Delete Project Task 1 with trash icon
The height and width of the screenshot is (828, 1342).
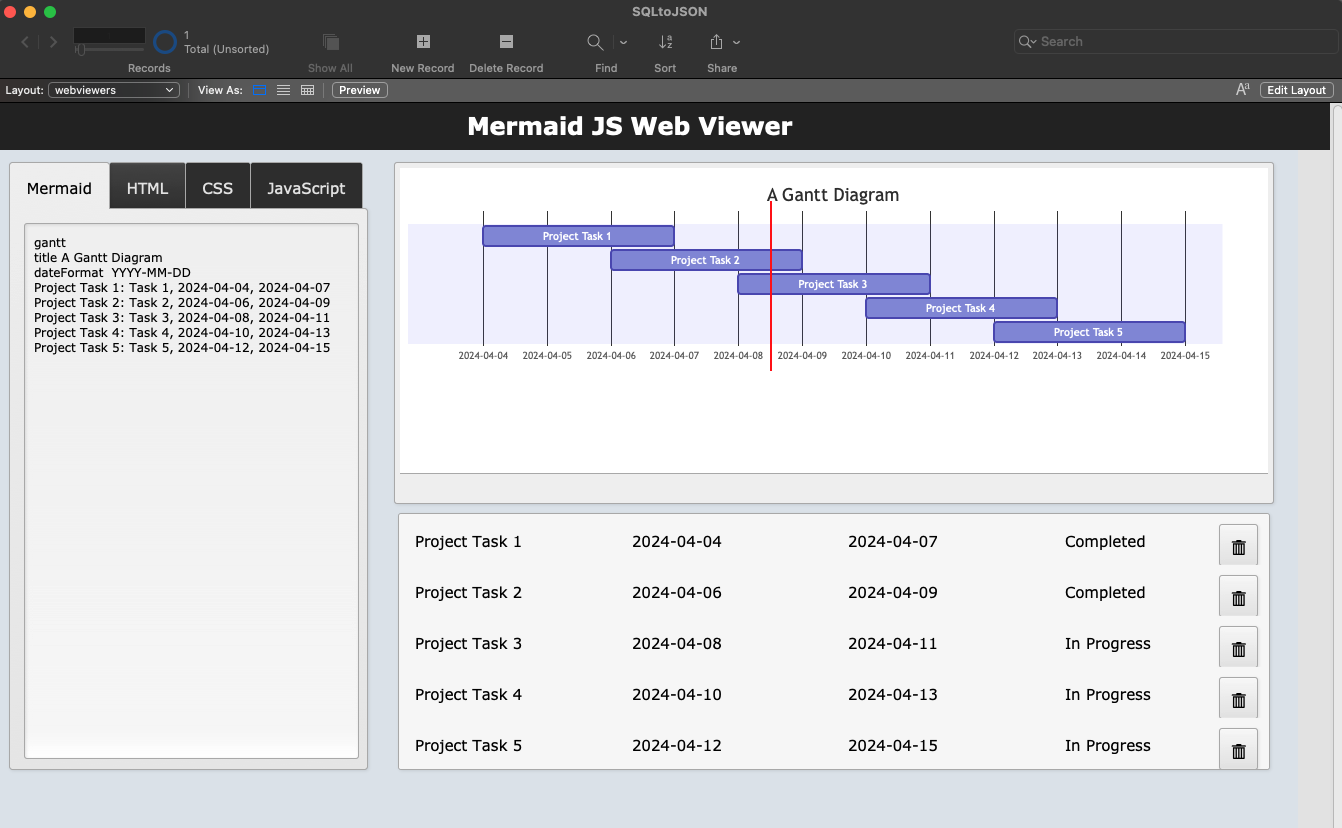click(1238, 546)
